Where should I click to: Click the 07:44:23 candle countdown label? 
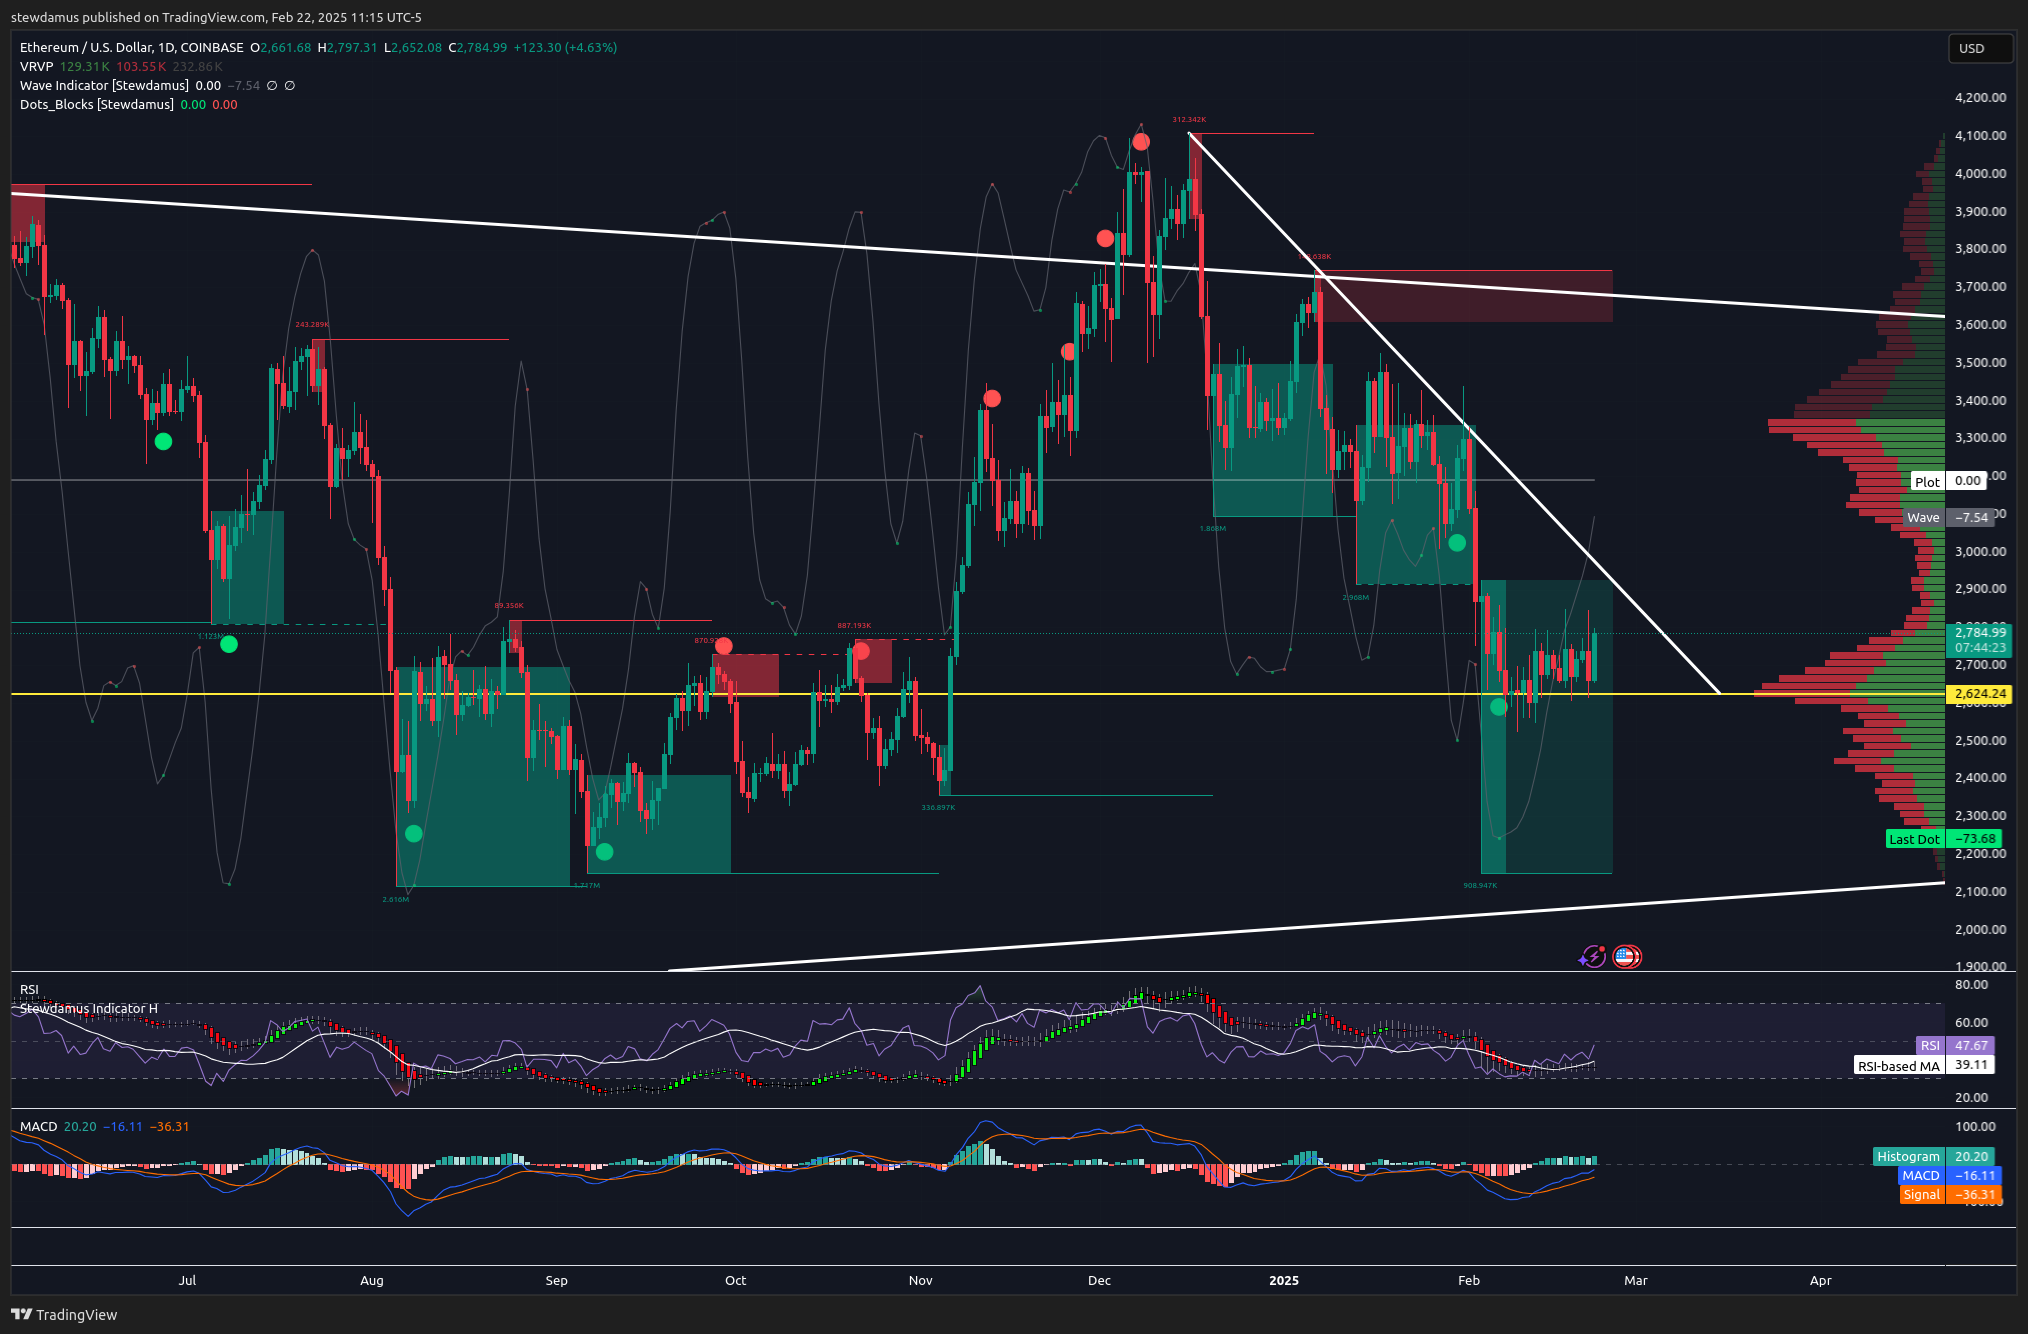[1980, 647]
